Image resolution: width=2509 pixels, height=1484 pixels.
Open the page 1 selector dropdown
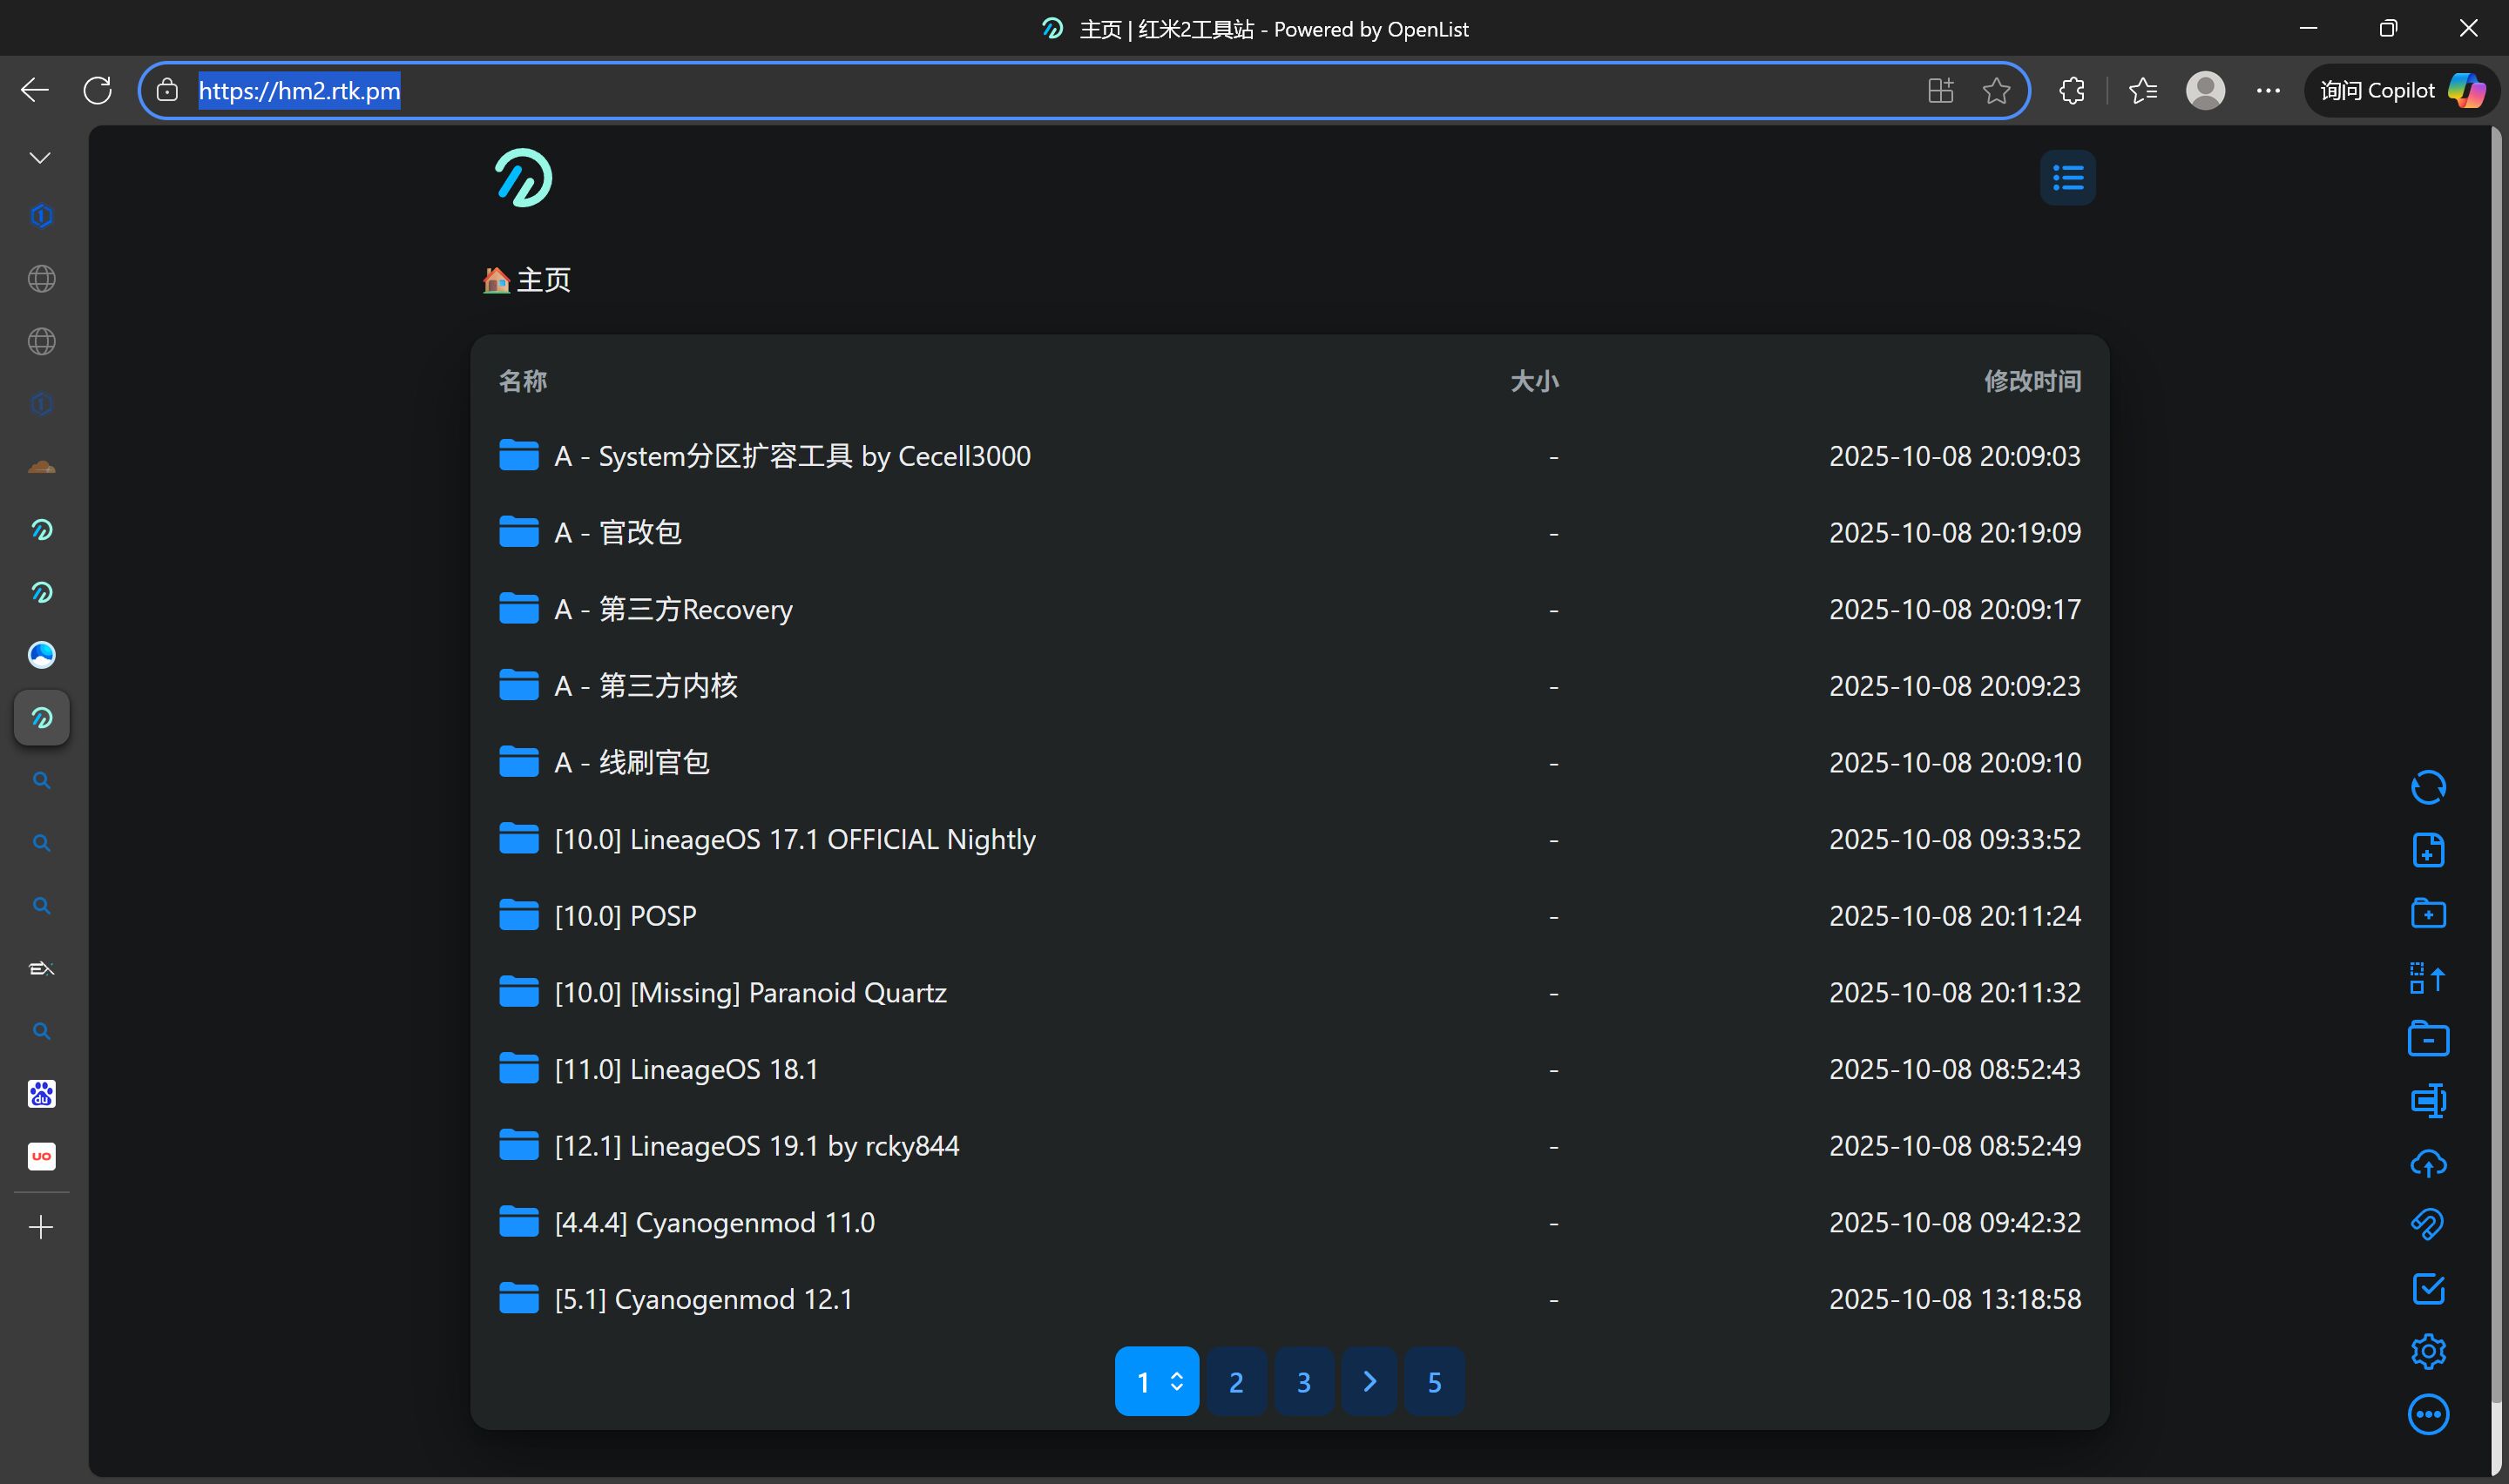1156,1381
